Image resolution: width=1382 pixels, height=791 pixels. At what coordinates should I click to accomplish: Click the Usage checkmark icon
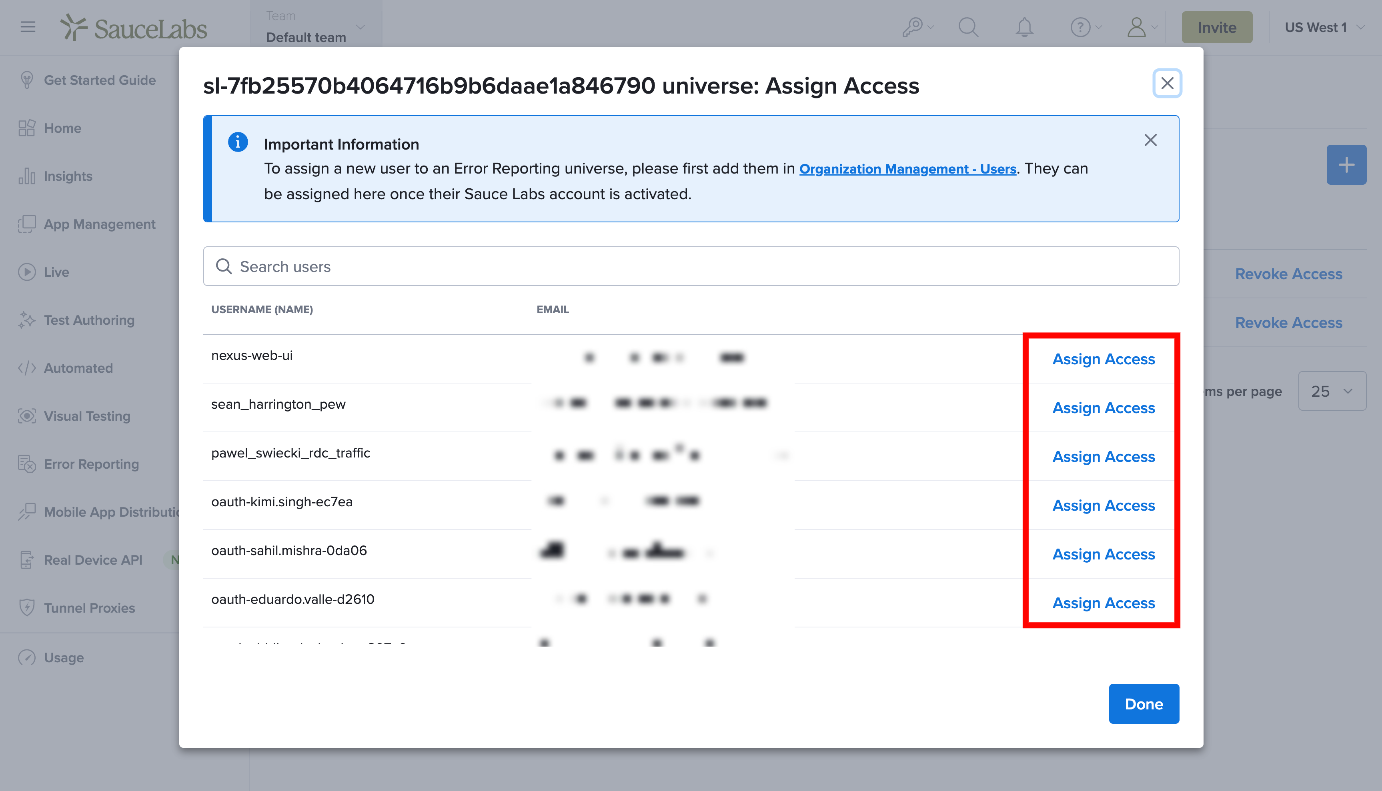[27, 658]
